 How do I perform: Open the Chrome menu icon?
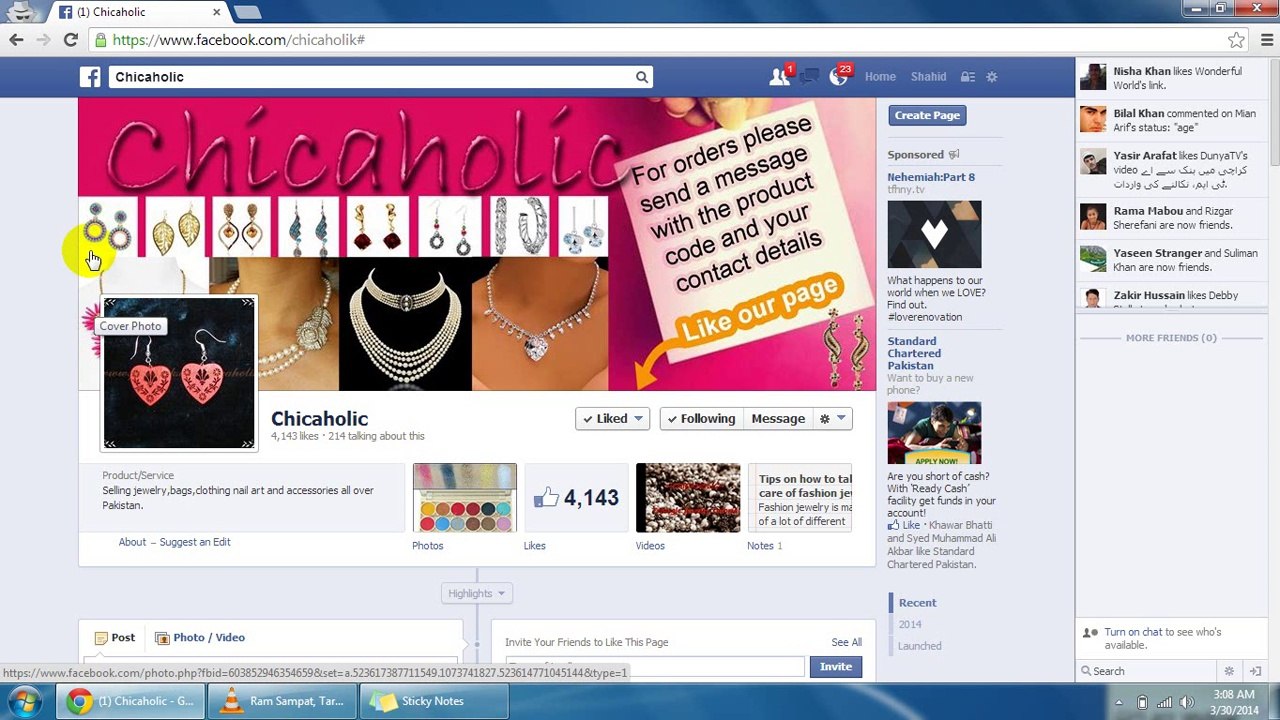click(x=1266, y=40)
